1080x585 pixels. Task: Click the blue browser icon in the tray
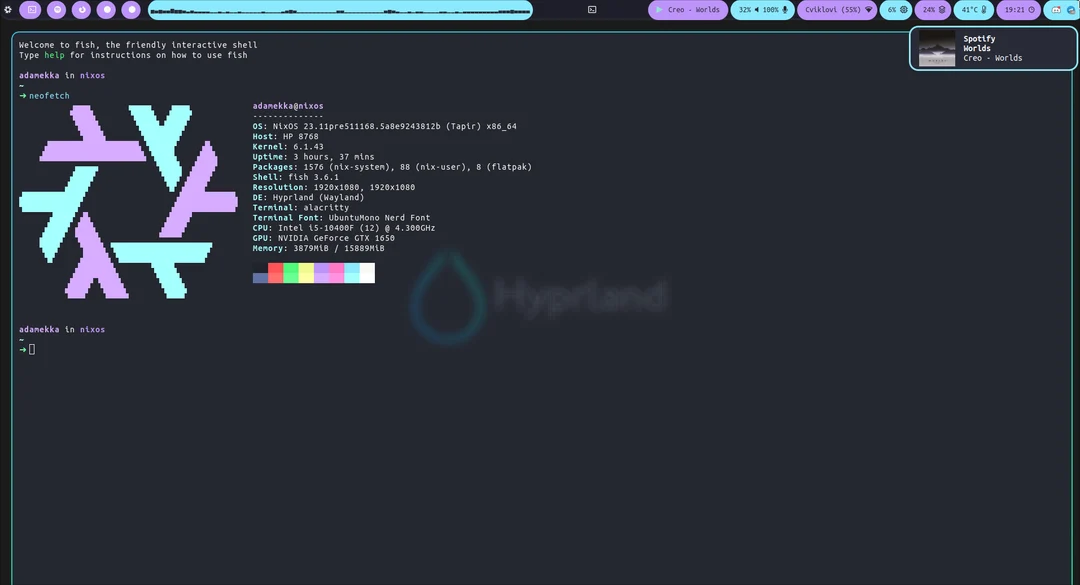pos(1071,10)
